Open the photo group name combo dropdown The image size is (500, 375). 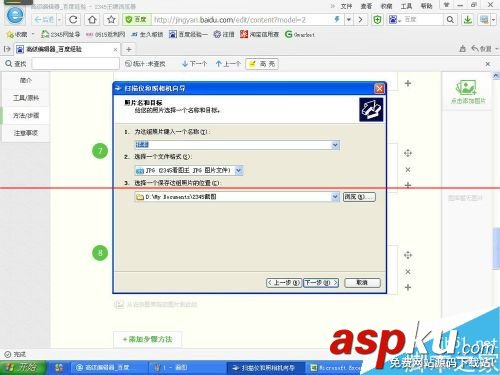(x=335, y=145)
